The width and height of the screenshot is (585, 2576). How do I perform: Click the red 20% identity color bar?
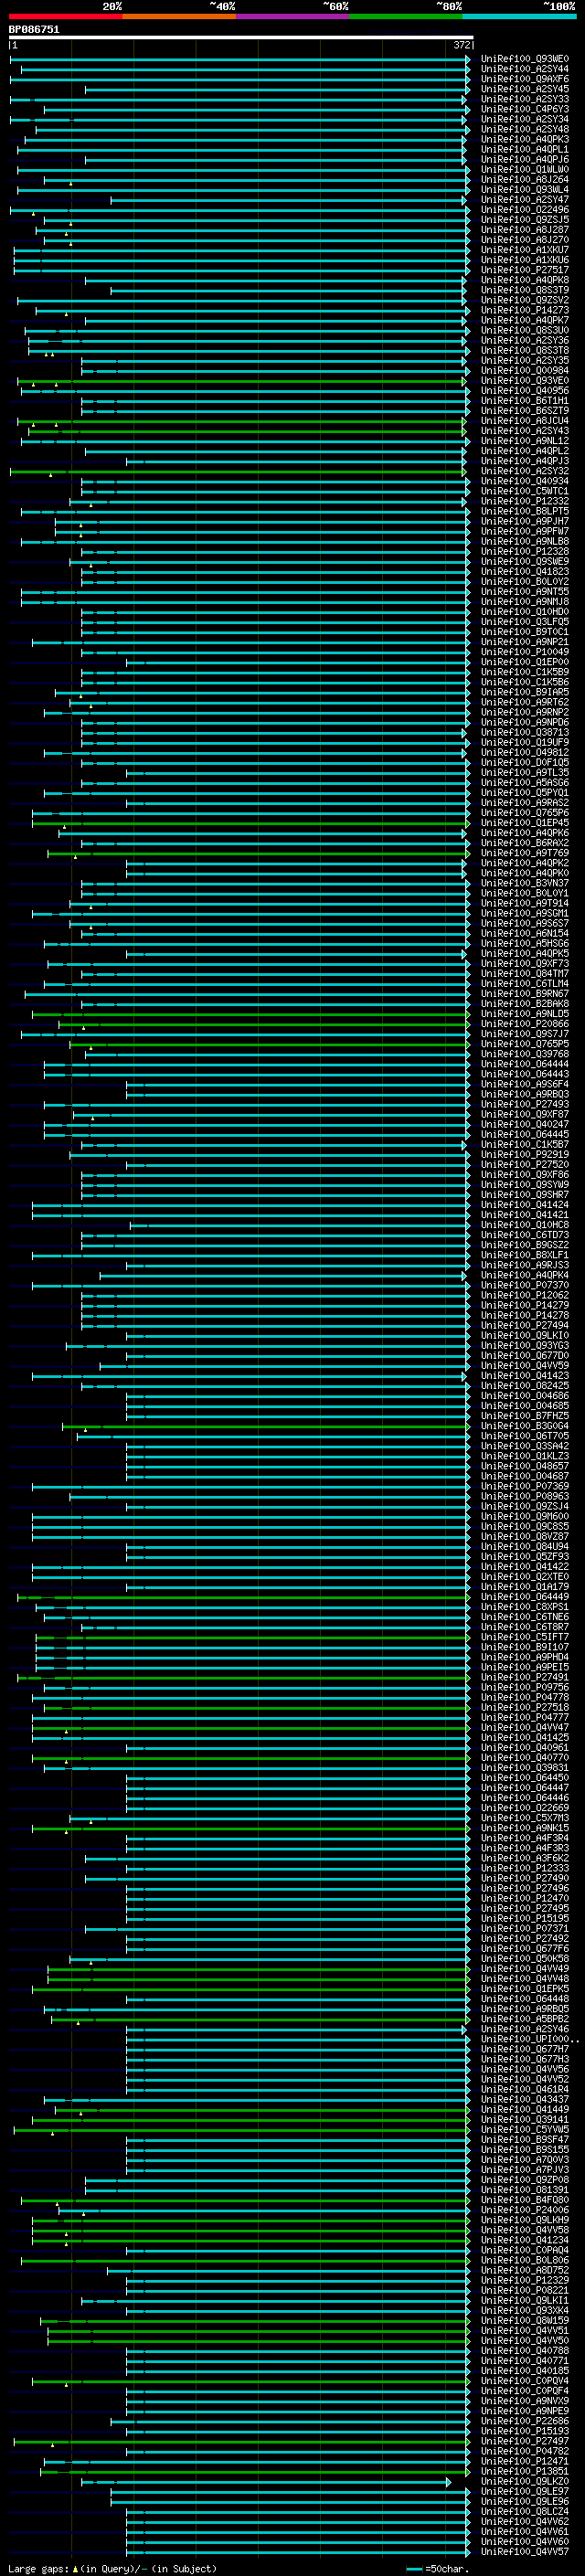65,17
